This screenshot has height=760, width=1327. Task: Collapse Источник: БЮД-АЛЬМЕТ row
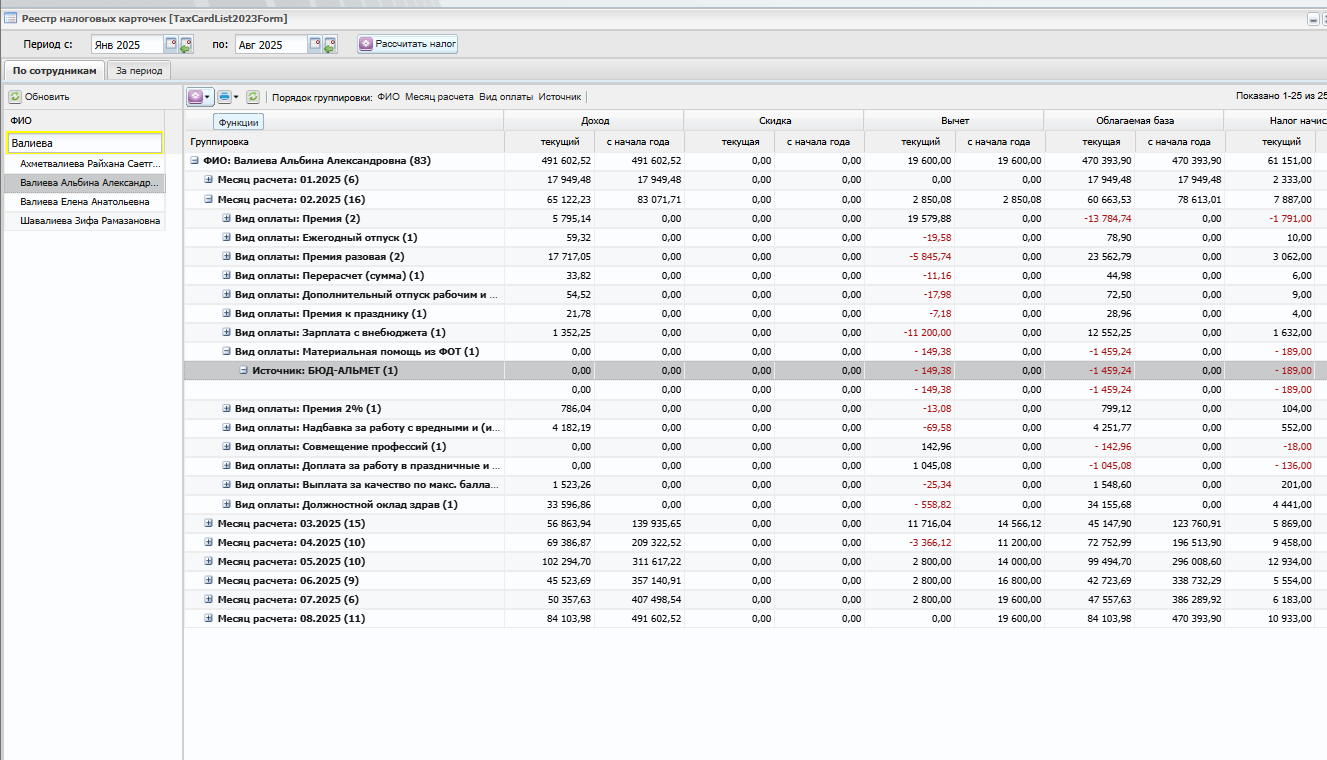[243, 370]
